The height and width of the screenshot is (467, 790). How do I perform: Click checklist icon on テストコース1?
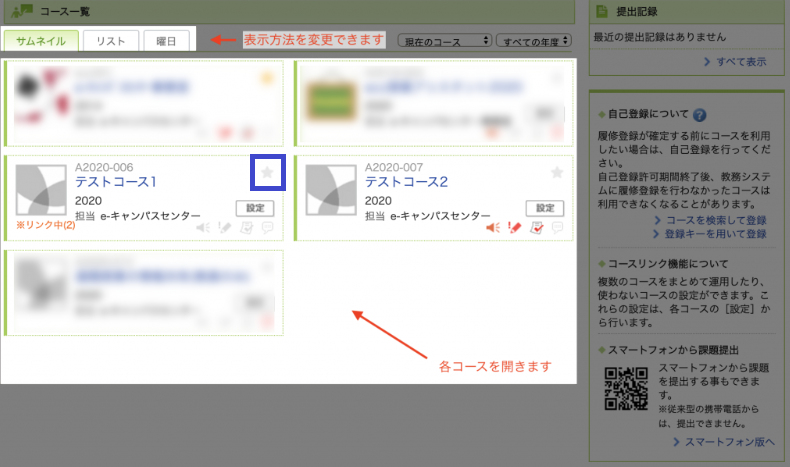click(x=247, y=228)
